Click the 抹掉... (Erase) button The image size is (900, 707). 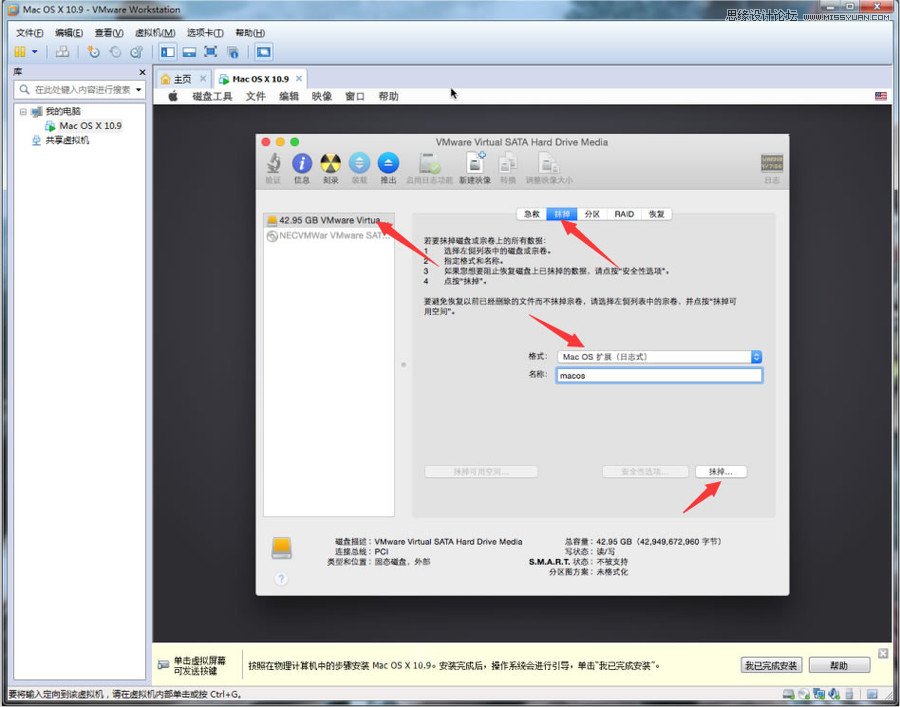pyautogui.click(x=720, y=470)
